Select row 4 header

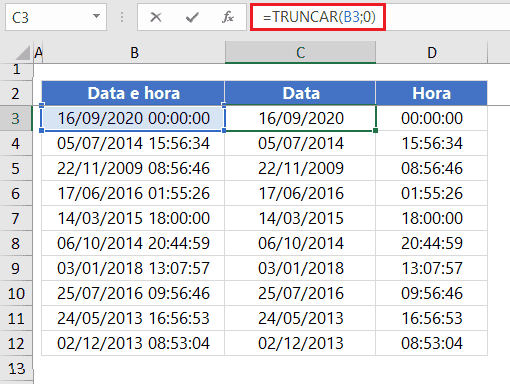point(16,143)
